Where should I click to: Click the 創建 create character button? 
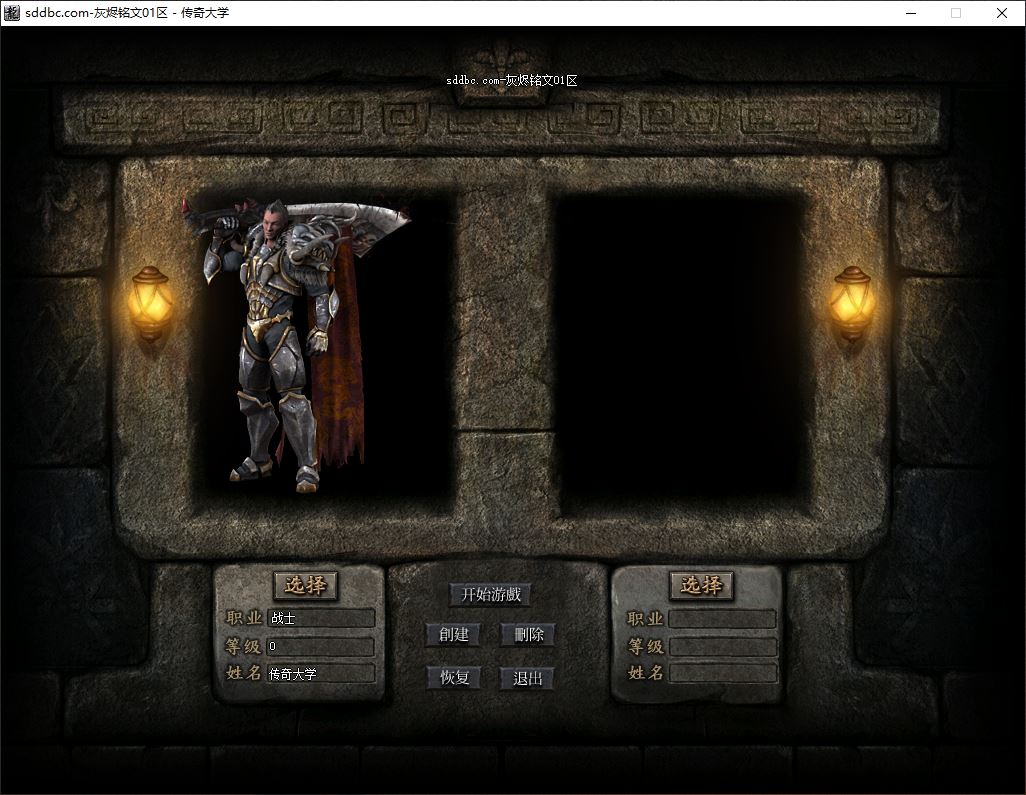[x=453, y=634]
